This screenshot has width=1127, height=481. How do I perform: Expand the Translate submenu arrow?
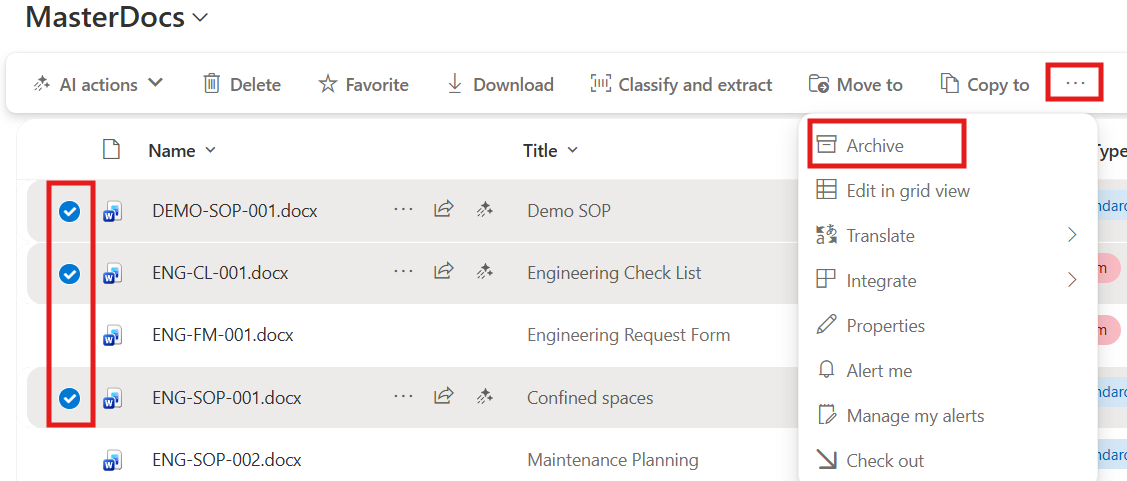pyautogui.click(x=1072, y=235)
